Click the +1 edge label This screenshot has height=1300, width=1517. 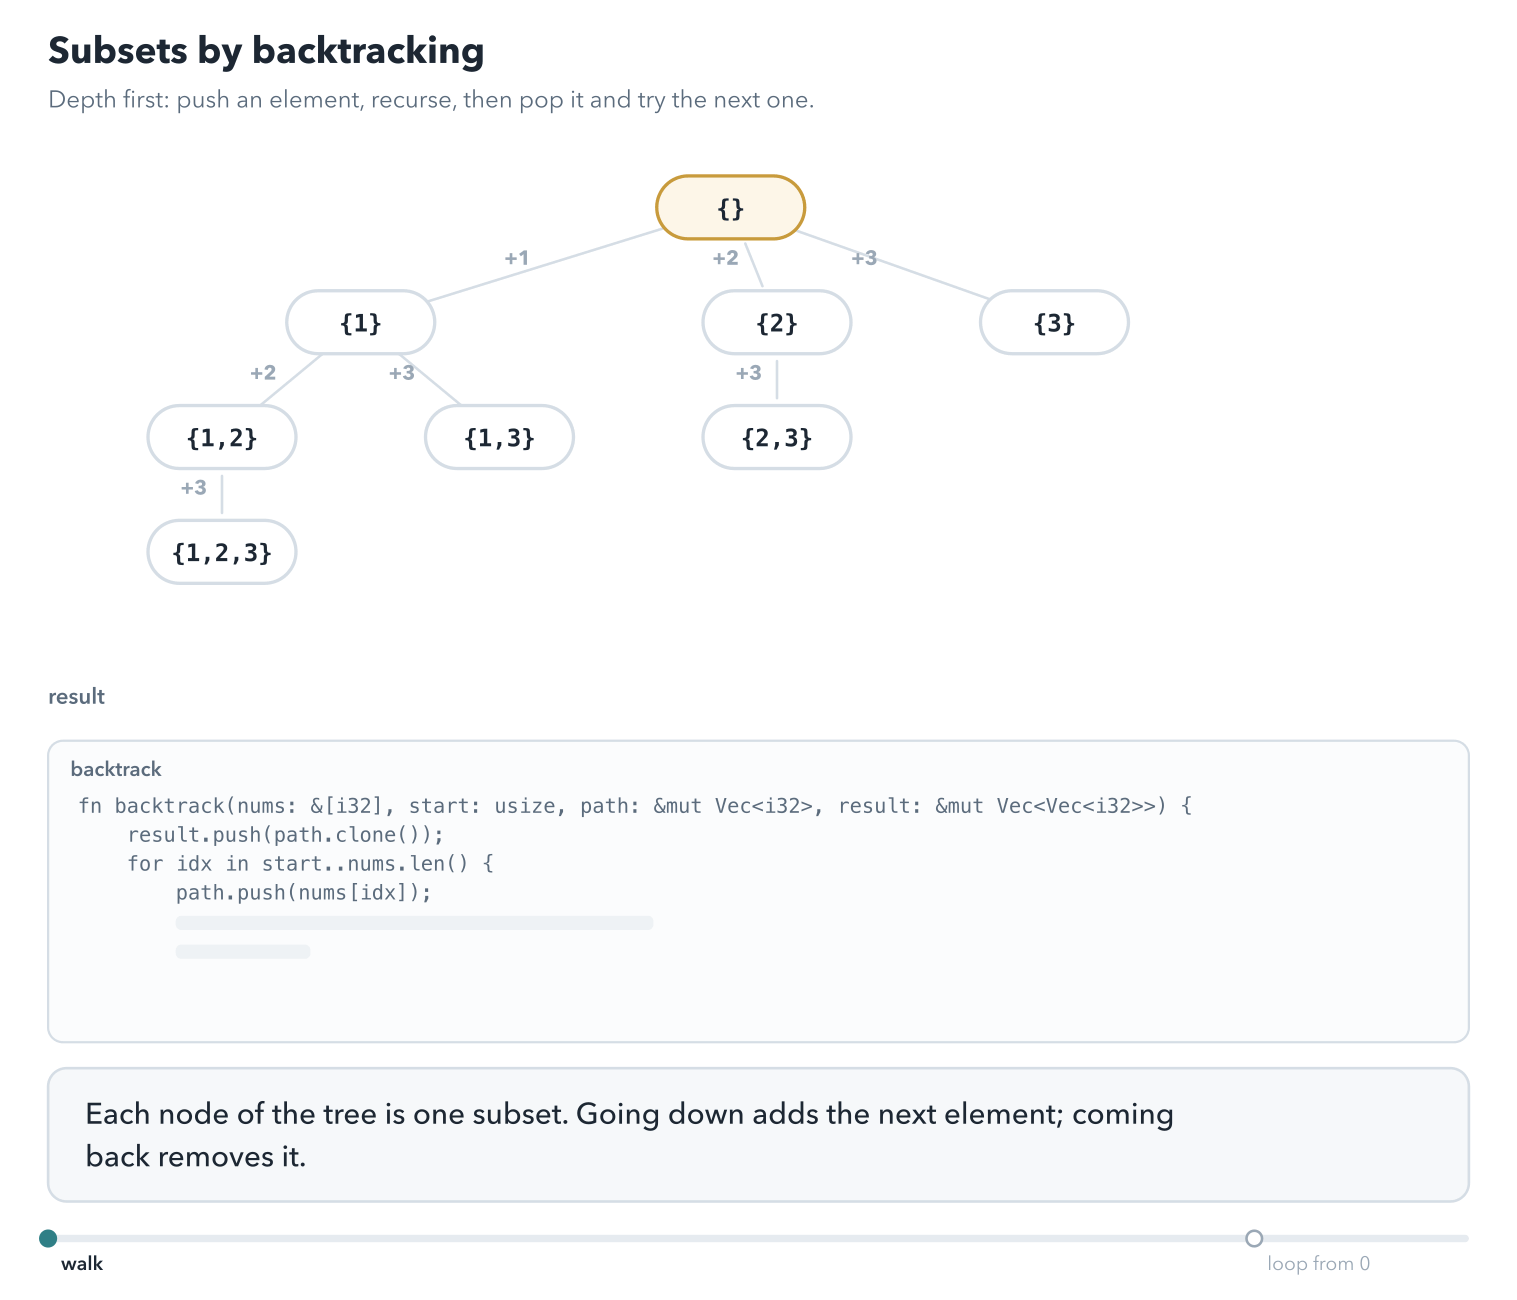(516, 258)
